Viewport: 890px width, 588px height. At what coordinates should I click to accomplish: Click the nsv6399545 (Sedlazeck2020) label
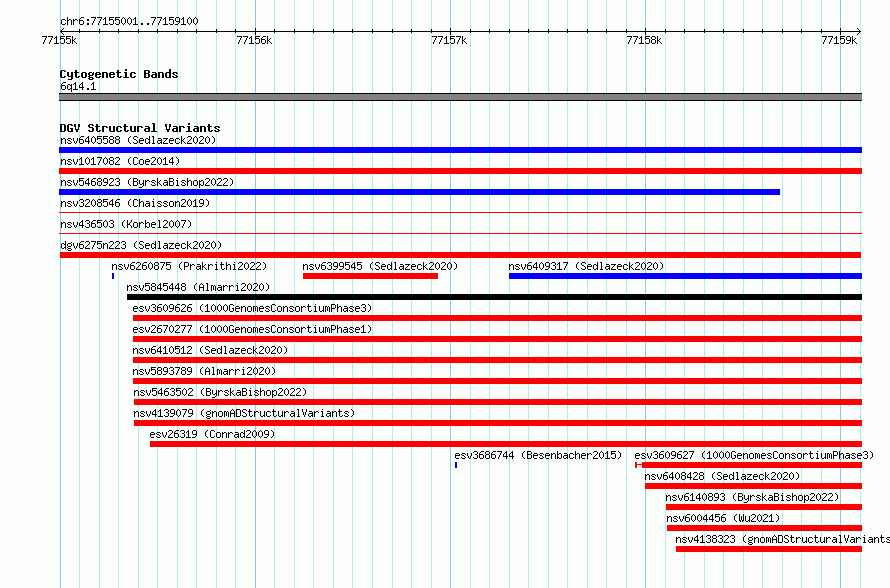pos(380,266)
